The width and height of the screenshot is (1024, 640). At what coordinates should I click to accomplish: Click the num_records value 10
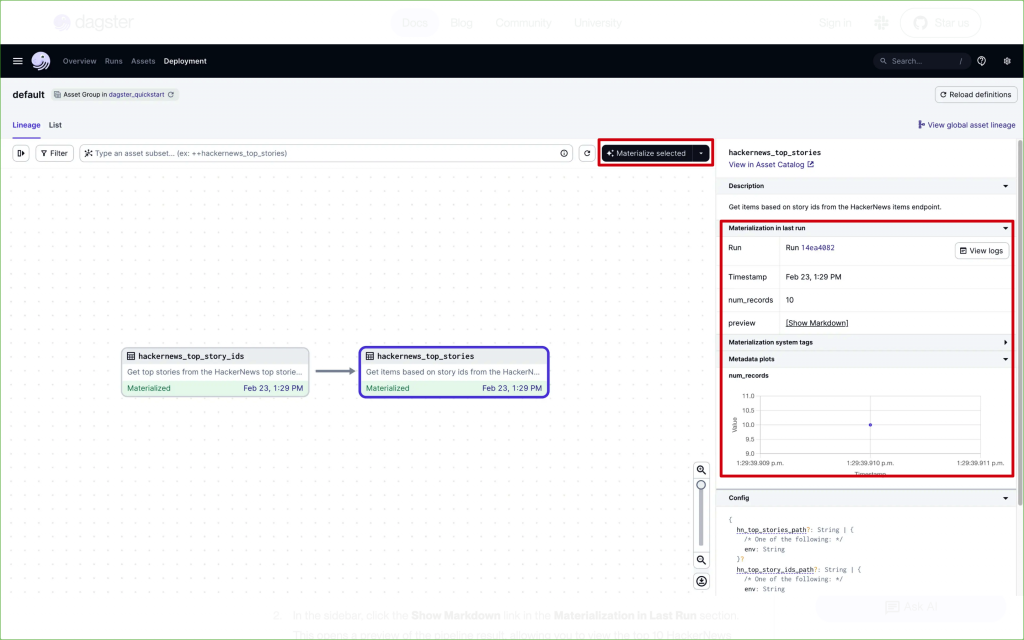(x=790, y=300)
